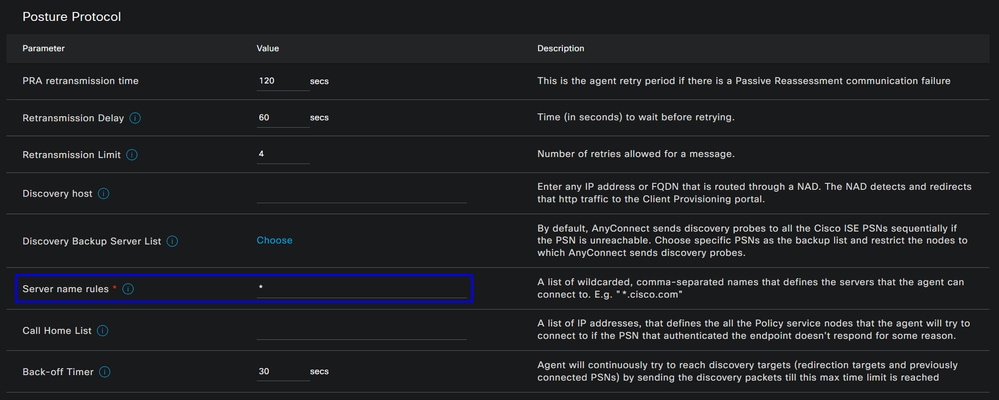Click the Description column header
This screenshot has height=400, width=999.
tap(561, 48)
